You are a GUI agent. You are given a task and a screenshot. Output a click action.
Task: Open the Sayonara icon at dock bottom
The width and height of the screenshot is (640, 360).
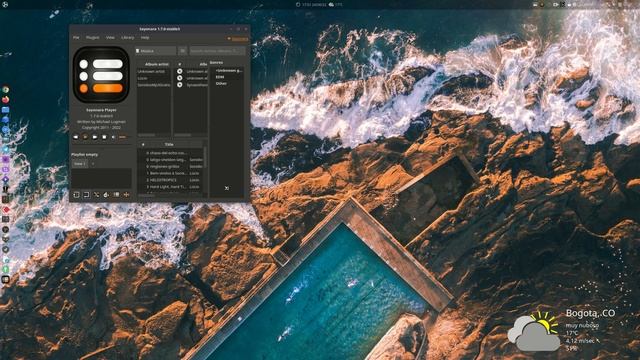coord(5,280)
